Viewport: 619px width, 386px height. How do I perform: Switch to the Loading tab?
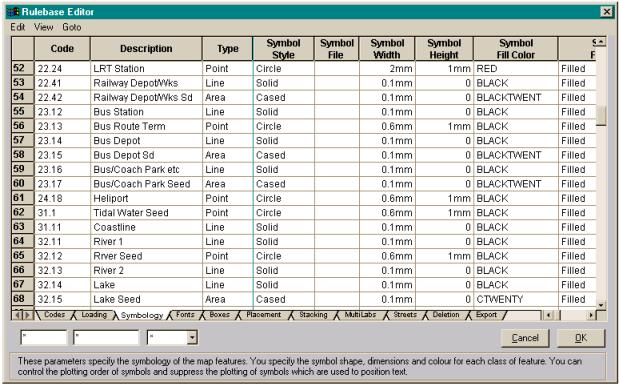click(x=94, y=315)
